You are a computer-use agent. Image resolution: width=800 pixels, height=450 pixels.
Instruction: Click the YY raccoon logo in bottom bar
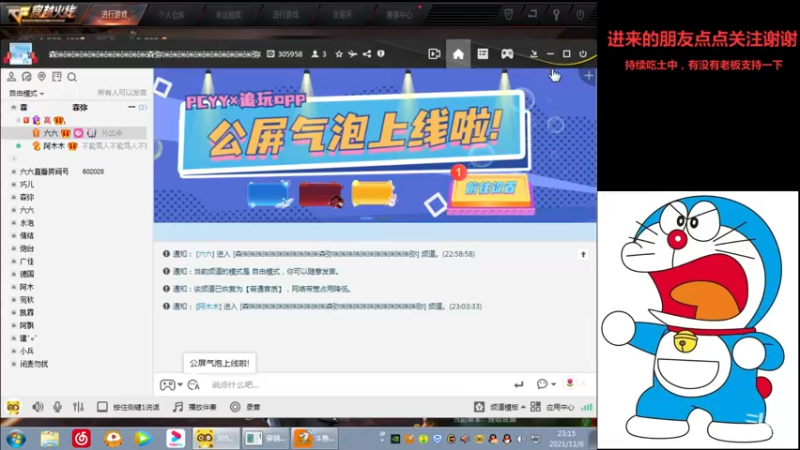13,407
